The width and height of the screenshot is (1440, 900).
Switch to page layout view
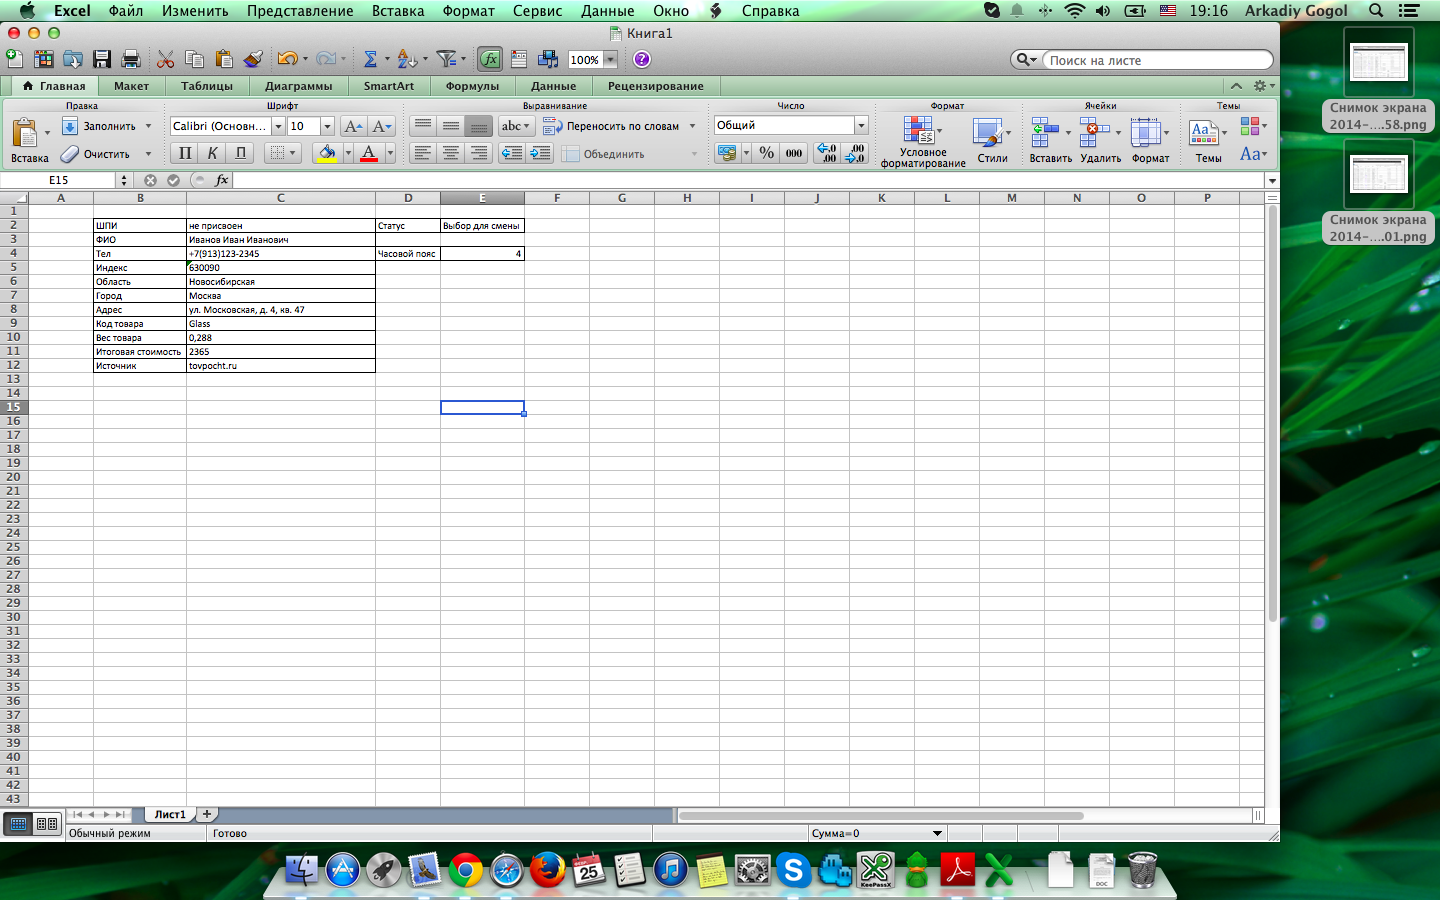tap(47, 824)
